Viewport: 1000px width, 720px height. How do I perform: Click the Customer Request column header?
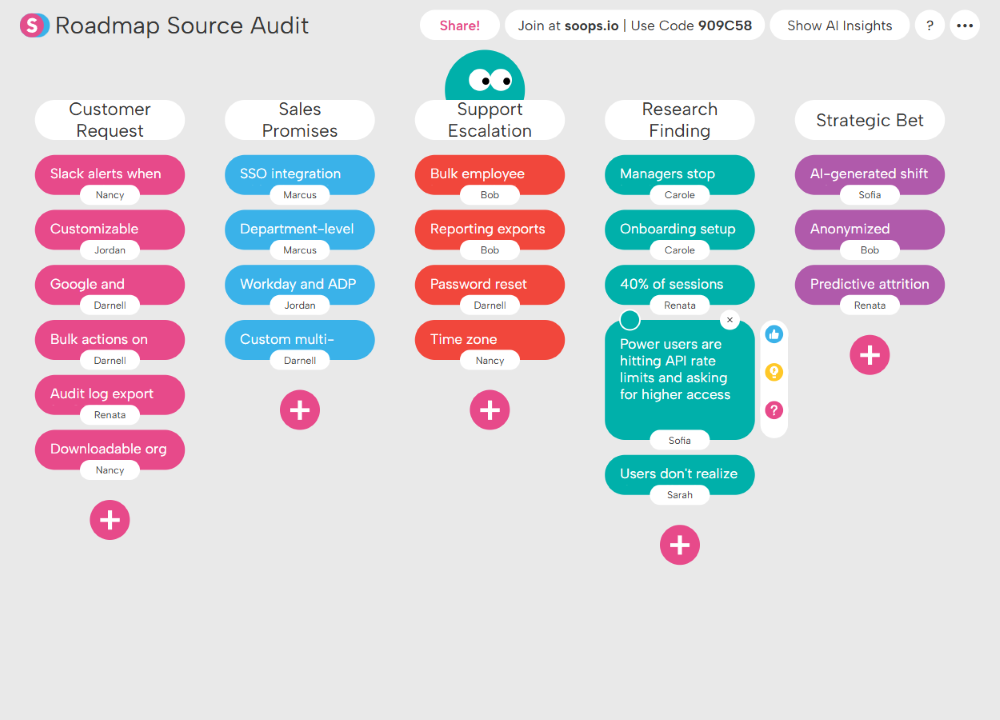coord(109,119)
